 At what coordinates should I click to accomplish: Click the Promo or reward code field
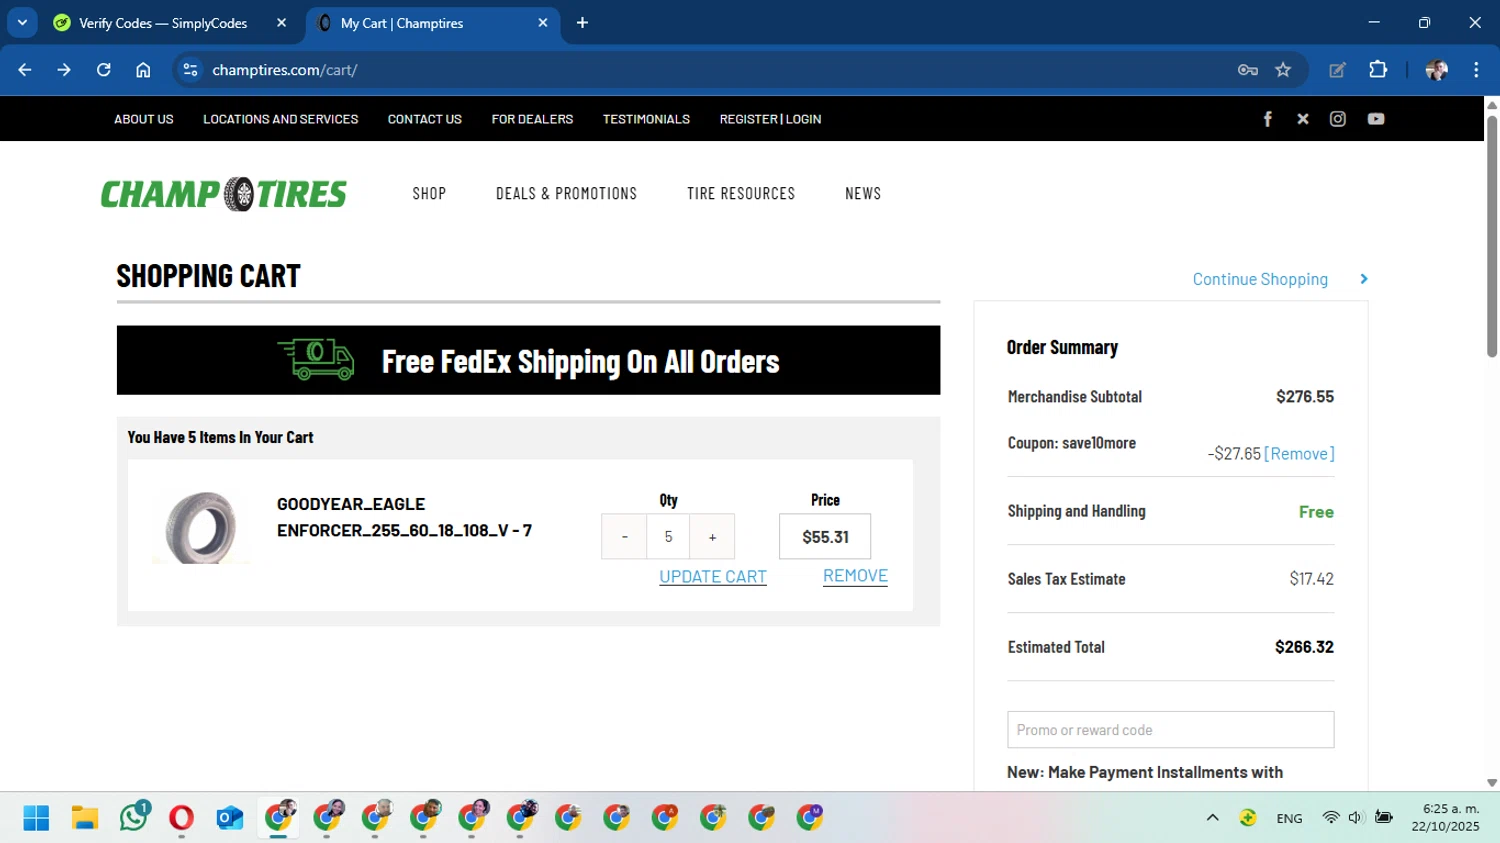[x=1170, y=730]
